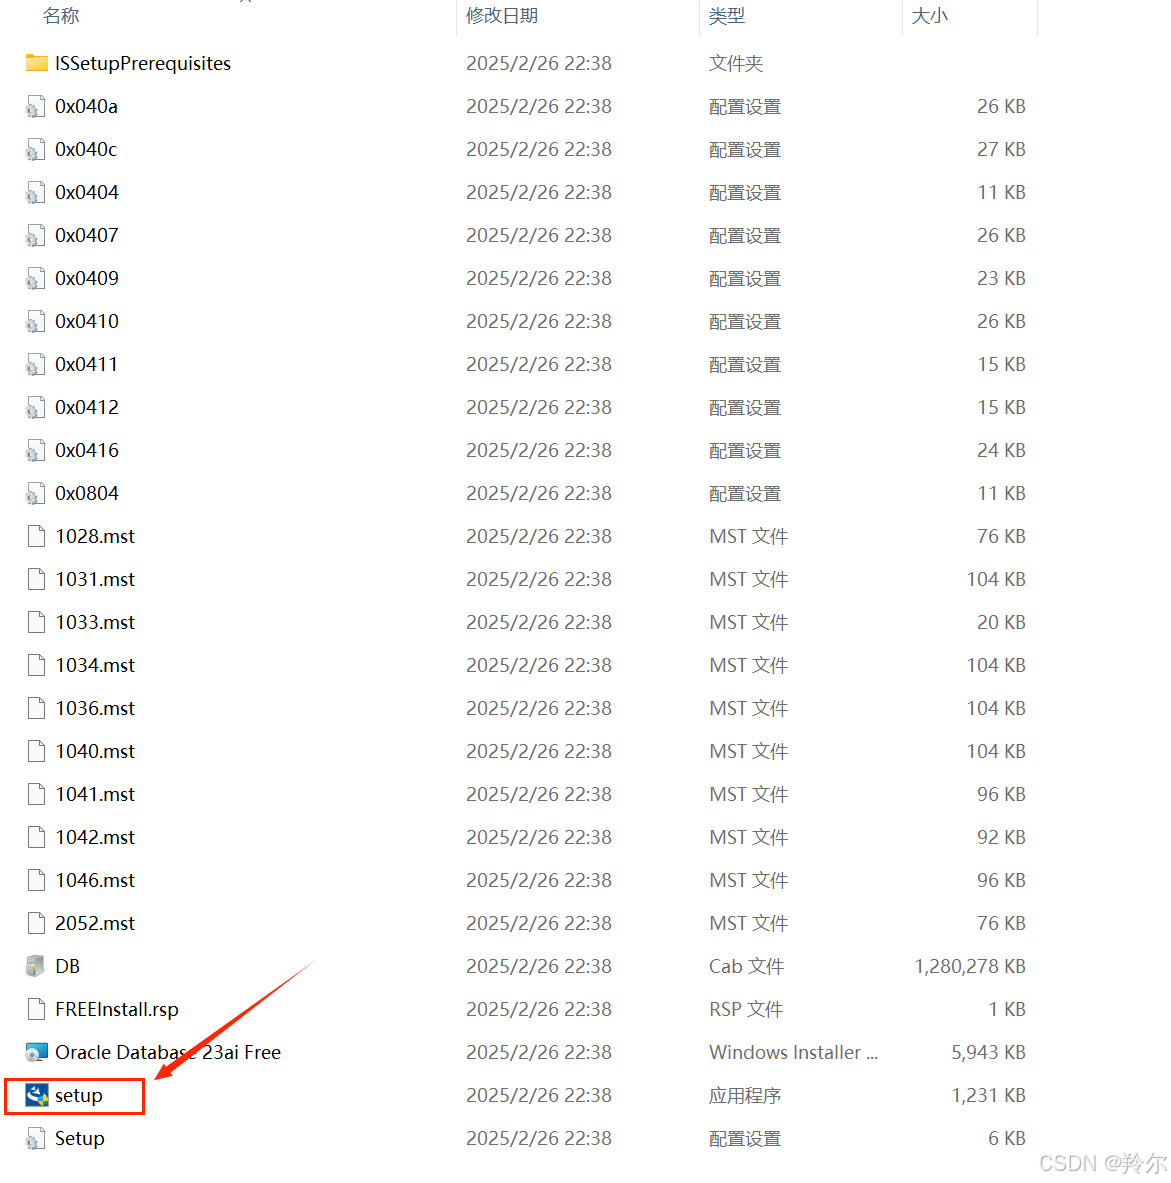Click the 1036.mst file icon

pos(36,708)
